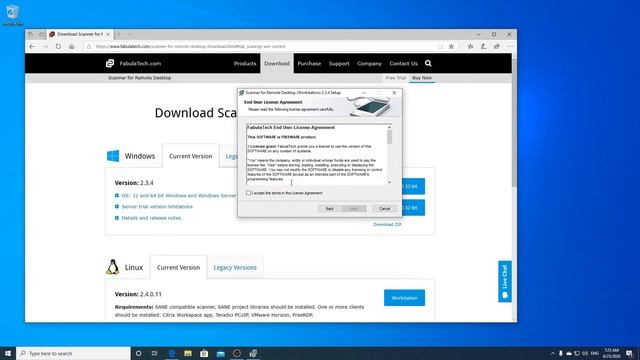The image size is (640, 360).
Task: Select Windows Current Version tab
Action: 191,156
